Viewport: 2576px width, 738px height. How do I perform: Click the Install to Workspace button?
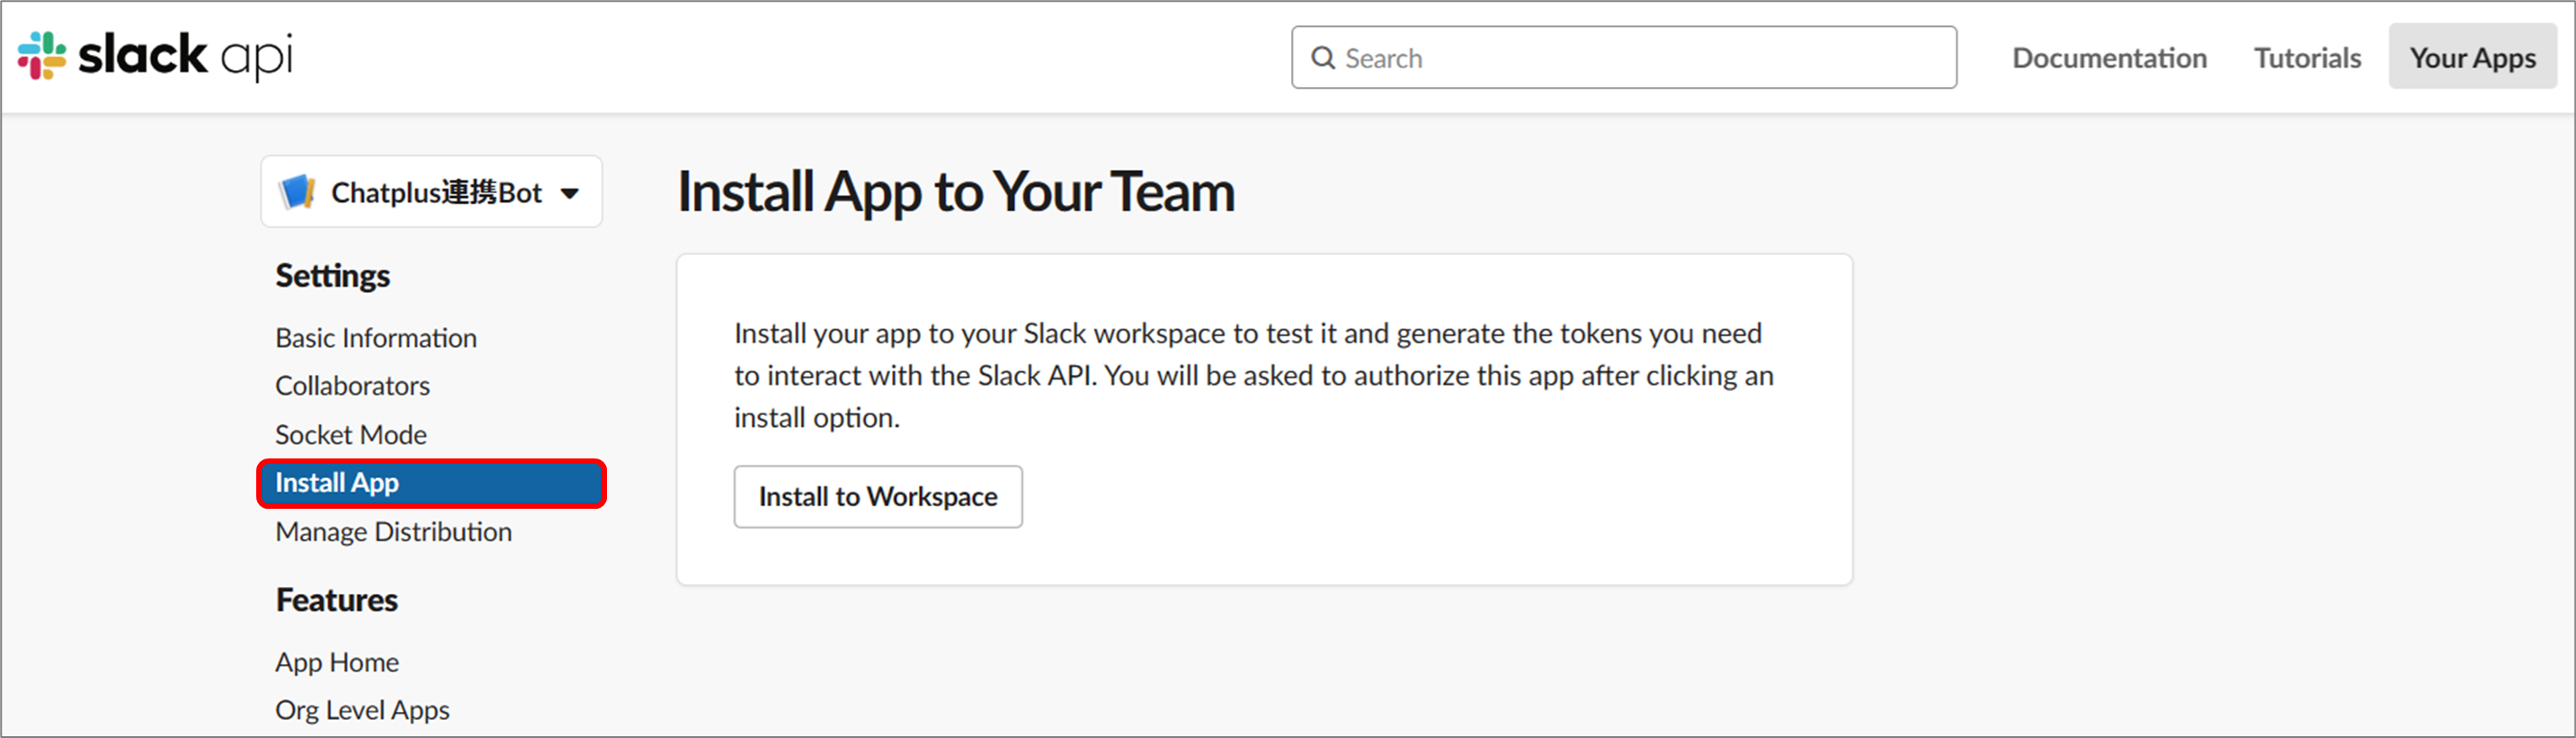pos(878,496)
